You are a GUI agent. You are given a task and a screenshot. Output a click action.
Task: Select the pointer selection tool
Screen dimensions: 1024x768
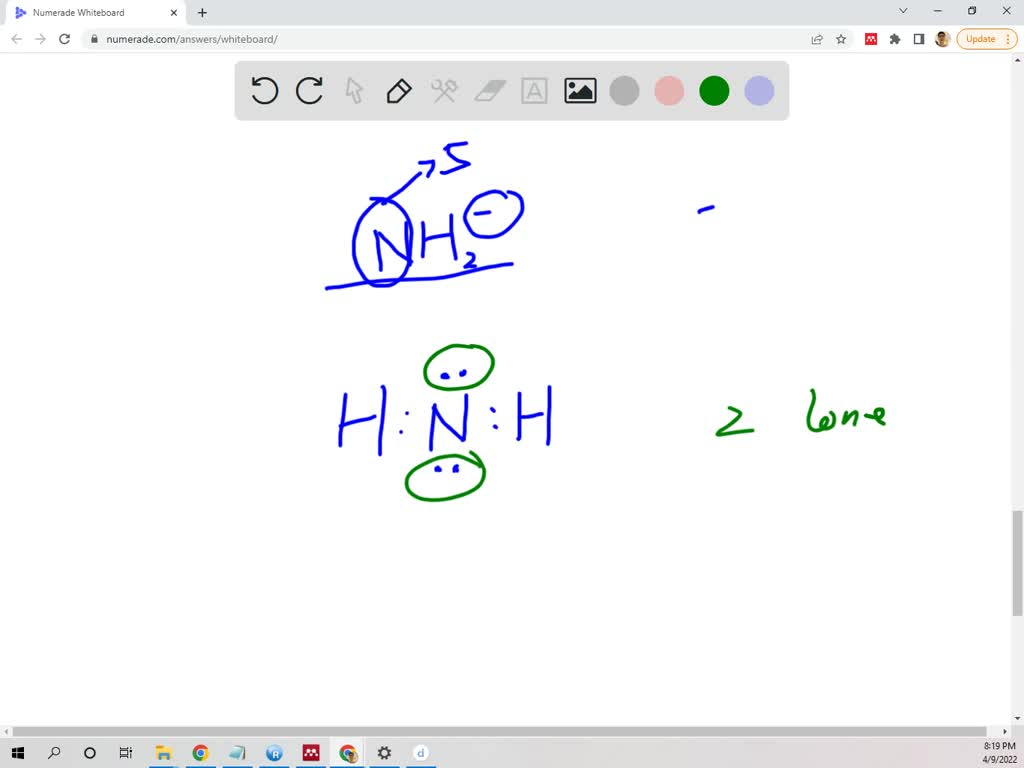[x=354, y=91]
